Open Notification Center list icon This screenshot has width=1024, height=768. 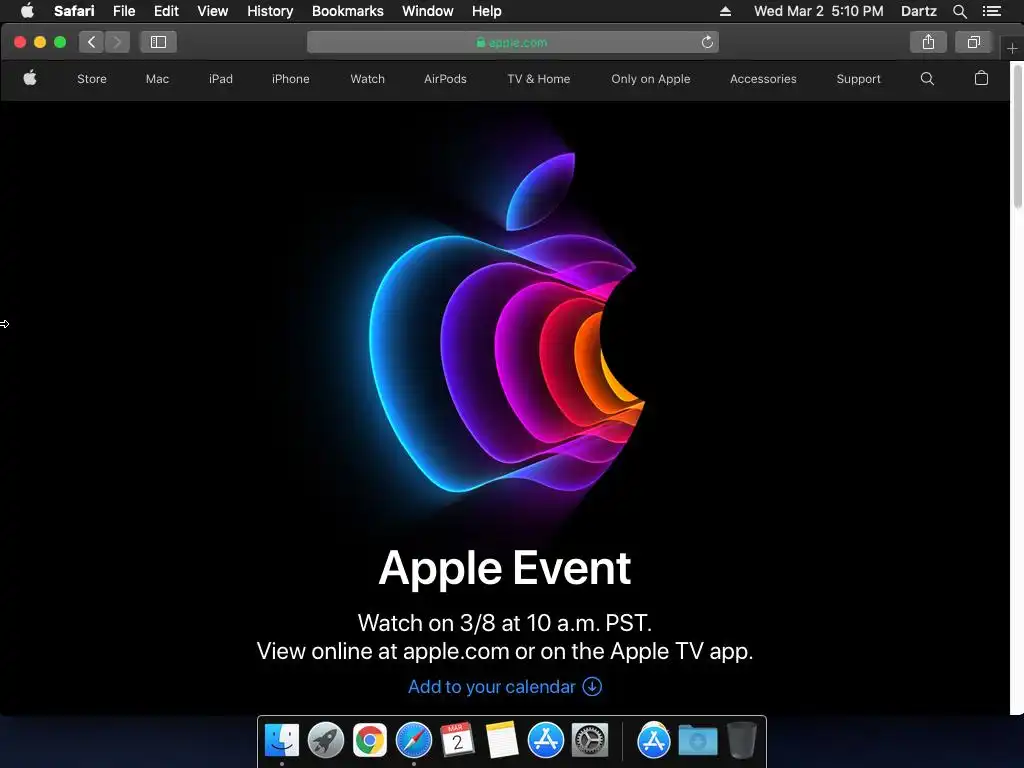coord(991,11)
